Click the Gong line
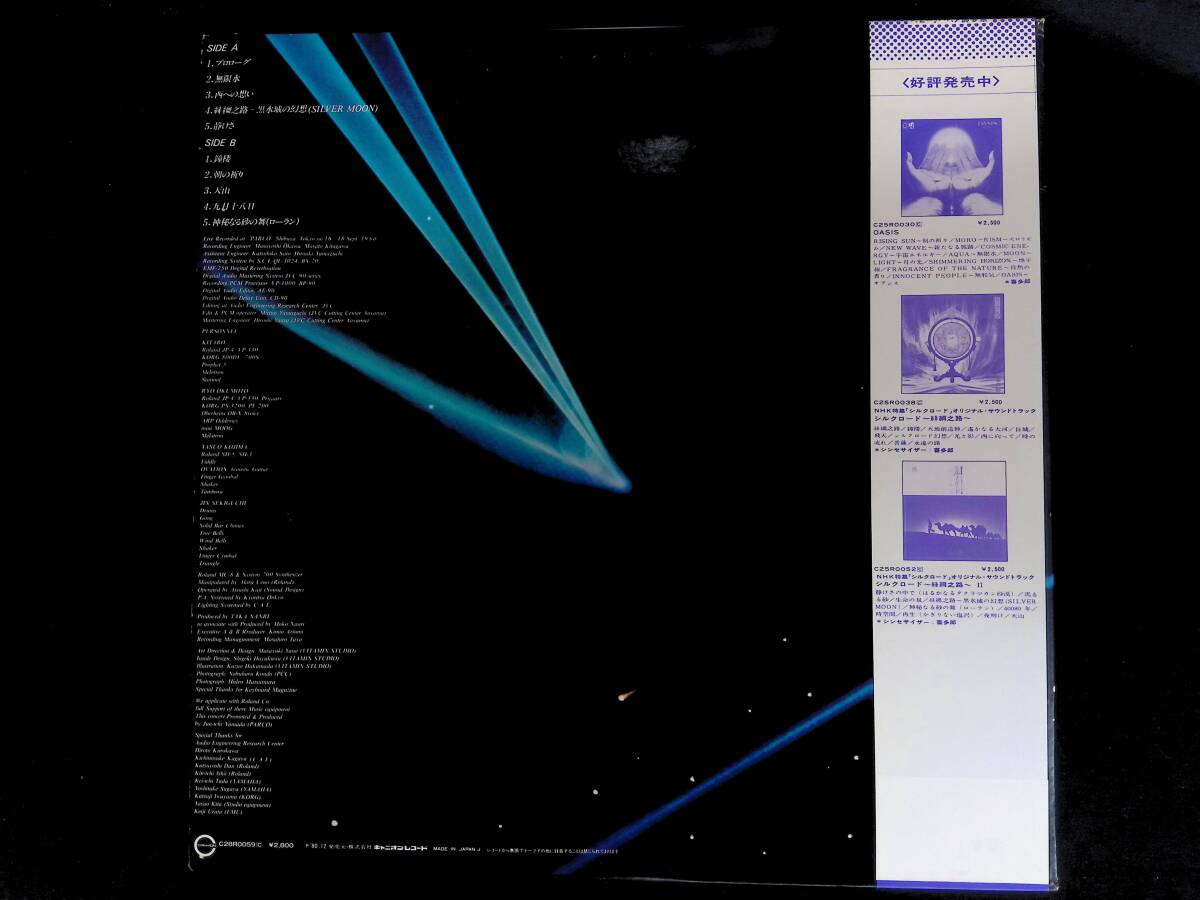The height and width of the screenshot is (900, 1200). [206, 518]
